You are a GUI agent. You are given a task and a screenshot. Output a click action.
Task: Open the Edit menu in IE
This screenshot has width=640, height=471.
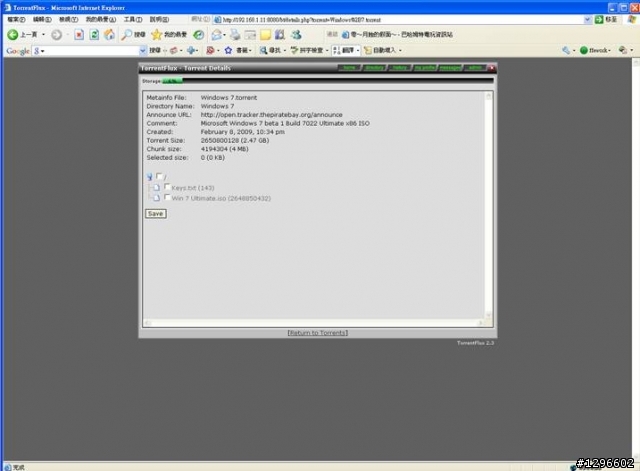tap(42, 19)
